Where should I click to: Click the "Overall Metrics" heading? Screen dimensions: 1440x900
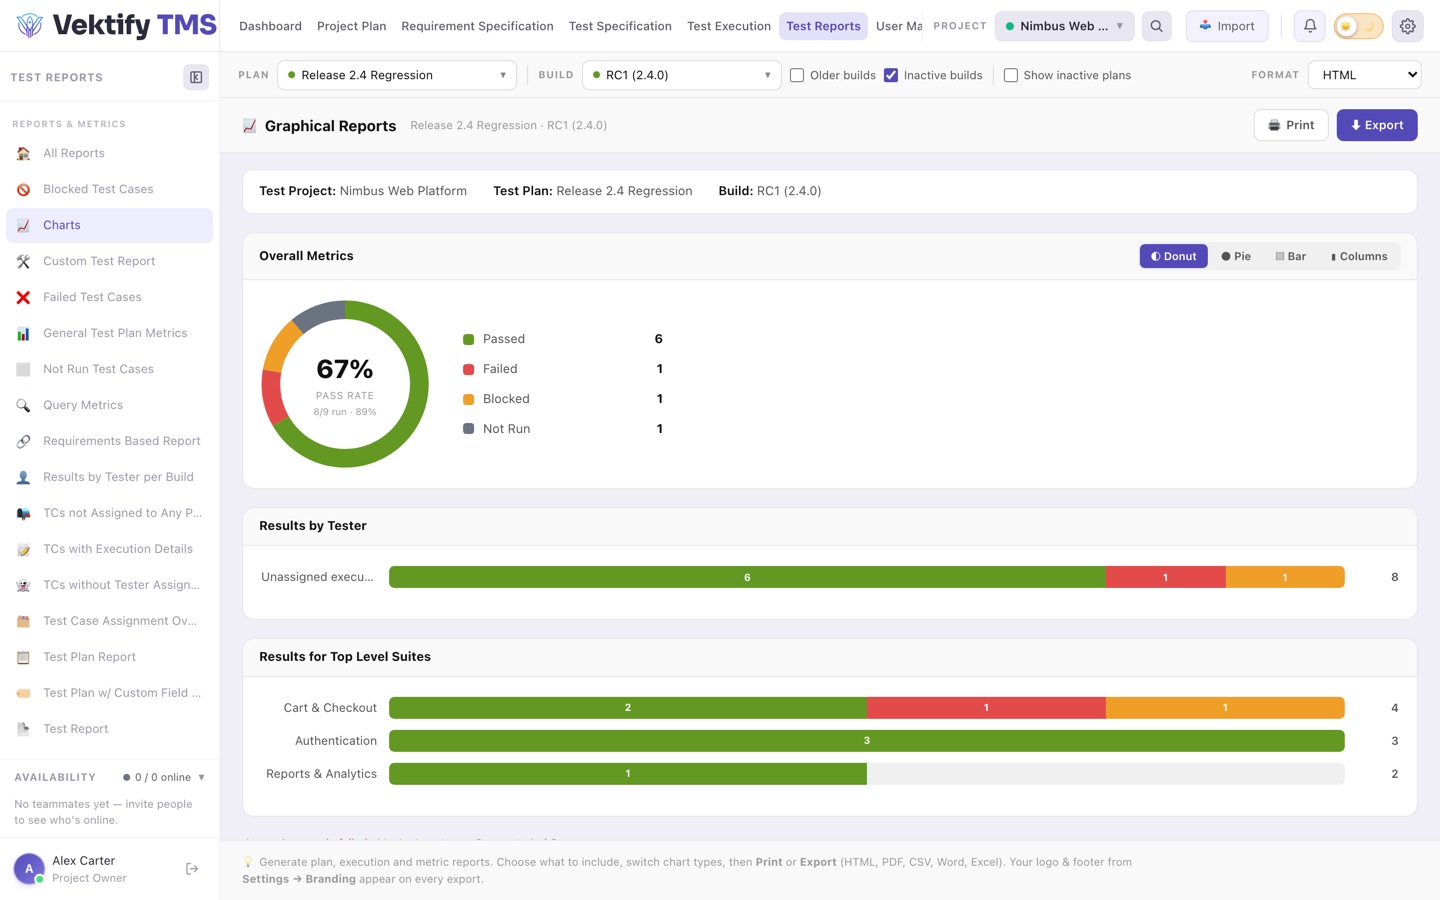[306, 256]
